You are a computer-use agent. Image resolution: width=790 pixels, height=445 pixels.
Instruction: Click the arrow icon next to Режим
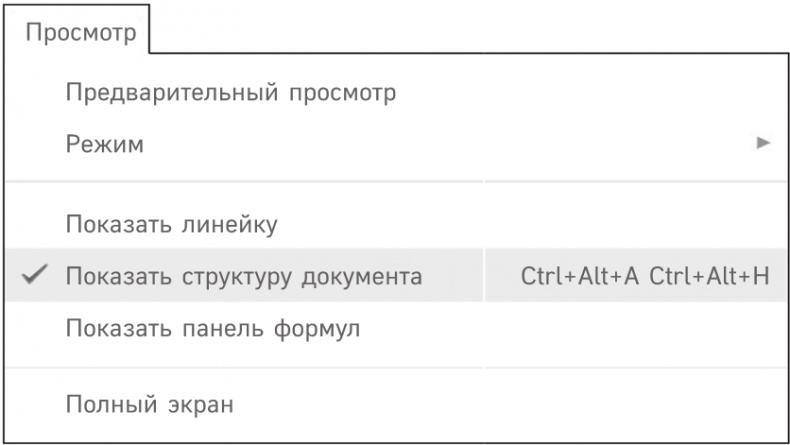coord(763,144)
